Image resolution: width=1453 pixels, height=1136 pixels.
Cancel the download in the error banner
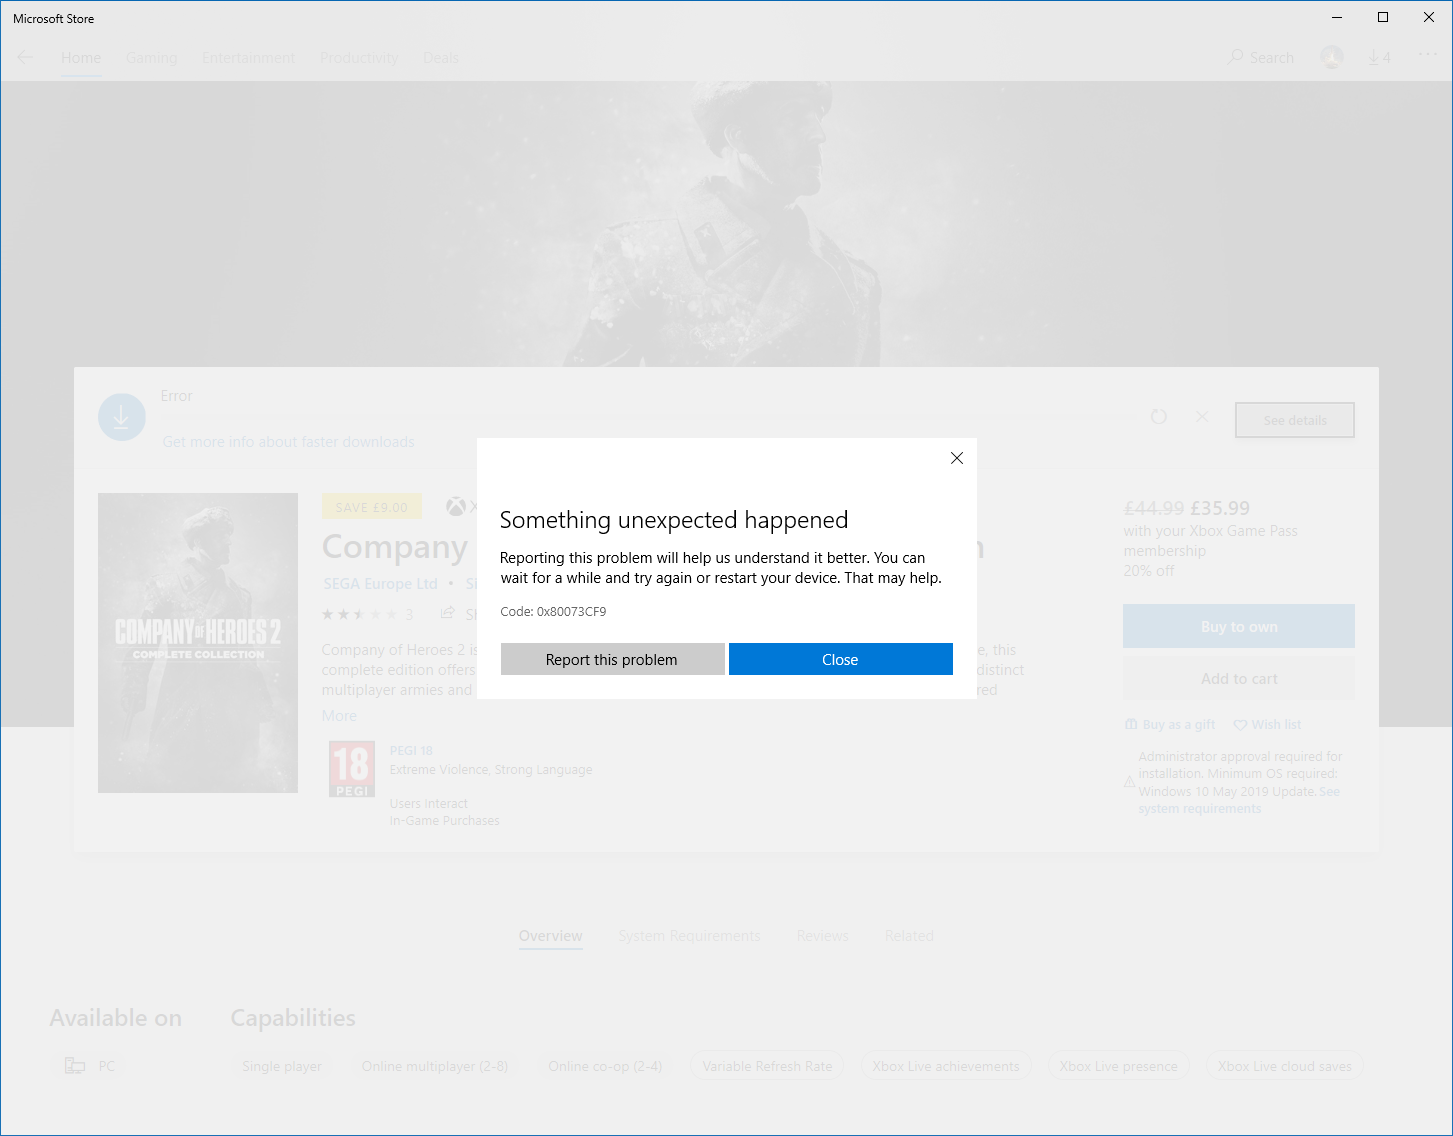point(1202,417)
